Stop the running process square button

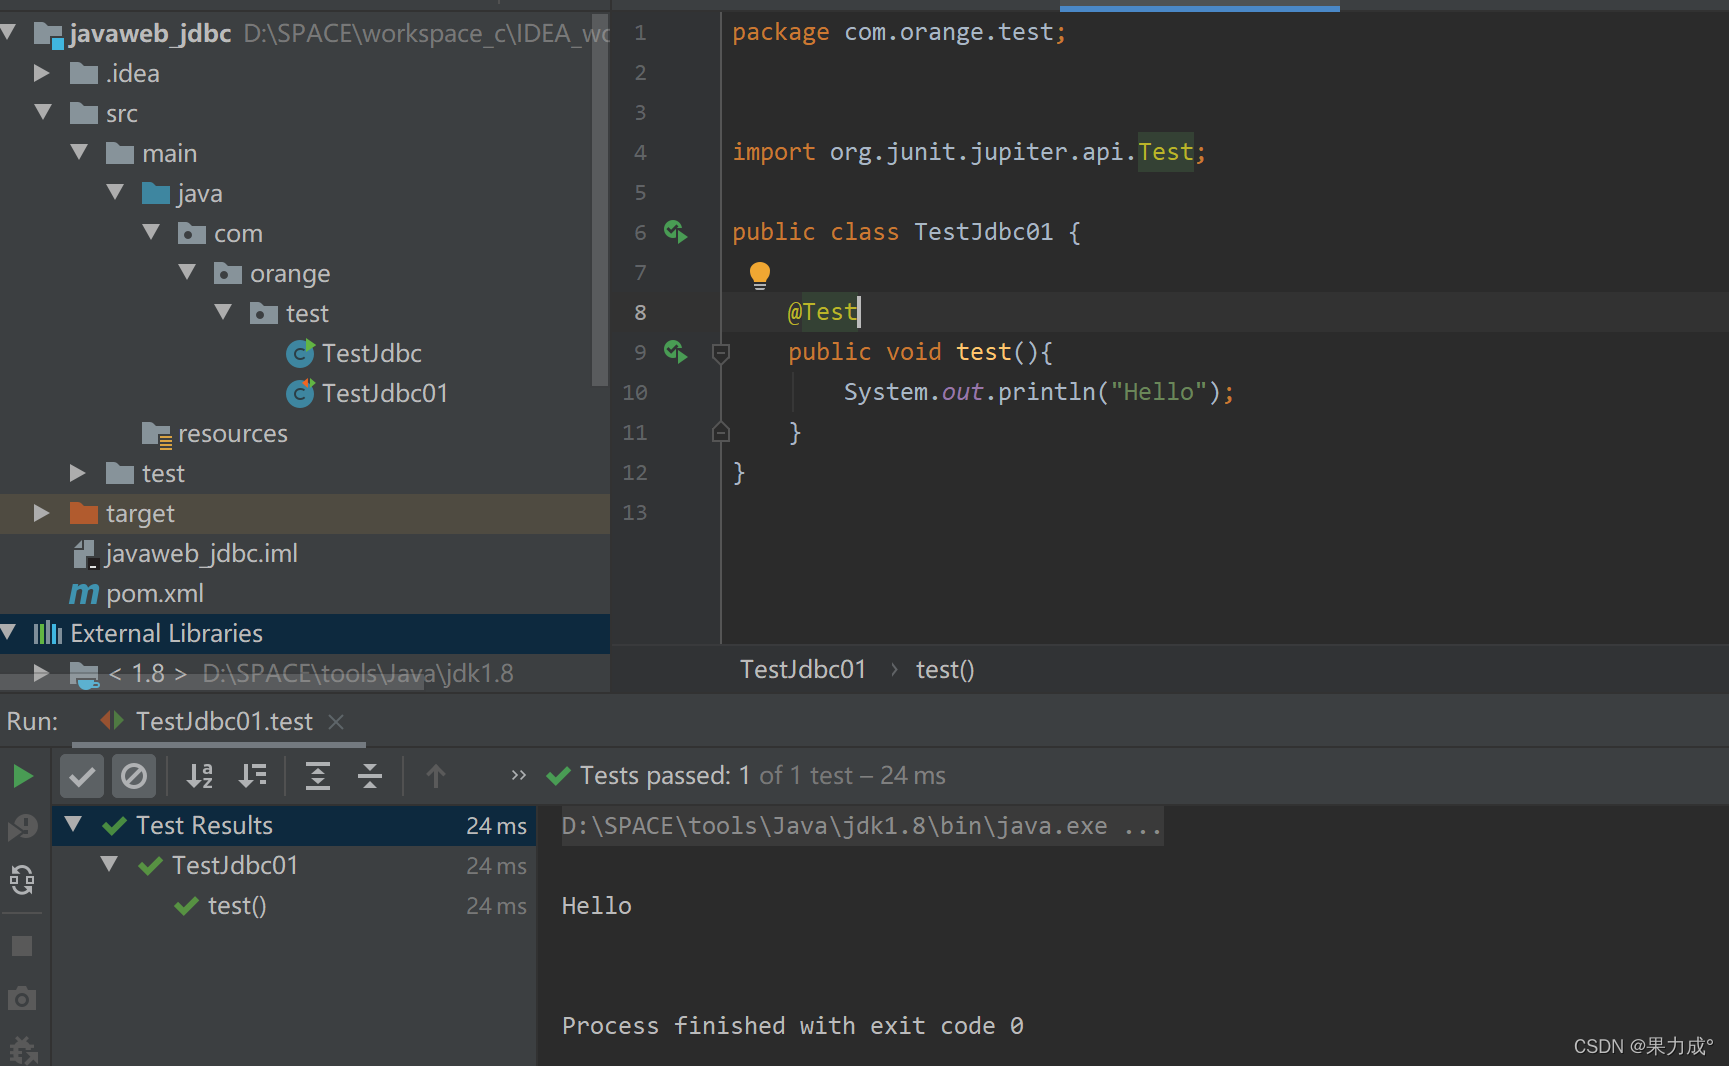[22, 946]
